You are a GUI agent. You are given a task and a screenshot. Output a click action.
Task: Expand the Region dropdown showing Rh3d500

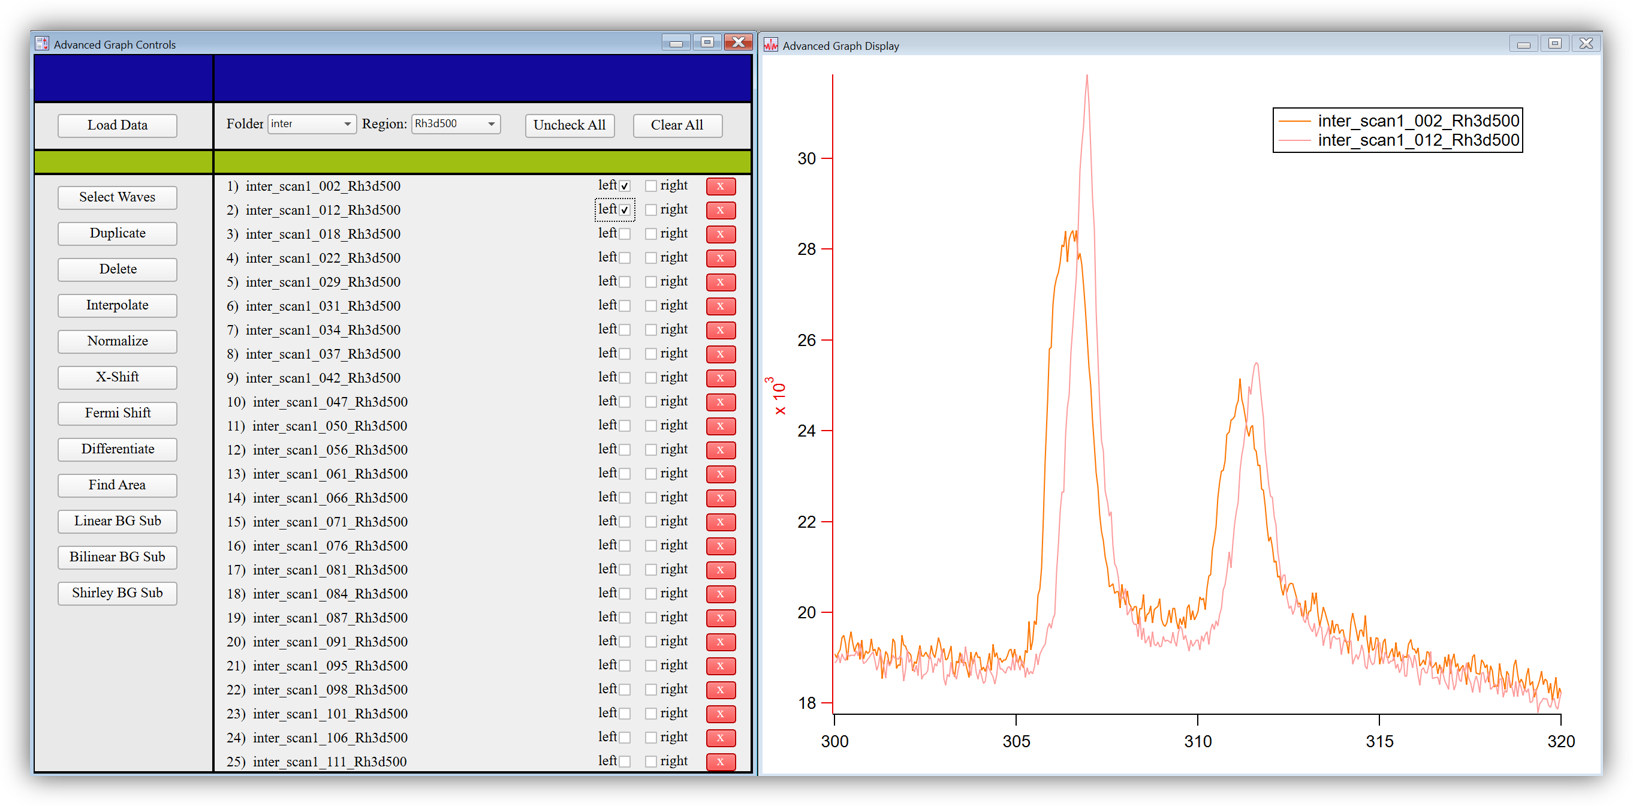tap(455, 124)
